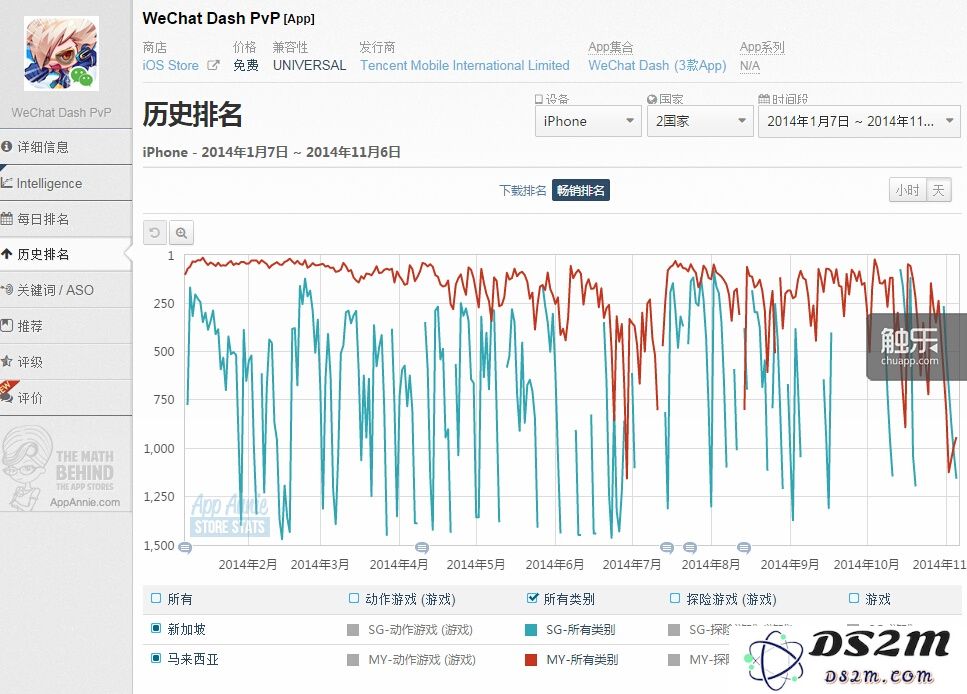The width and height of the screenshot is (967, 694).
Task: Open the iOS Store link
Action: tap(170, 65)
